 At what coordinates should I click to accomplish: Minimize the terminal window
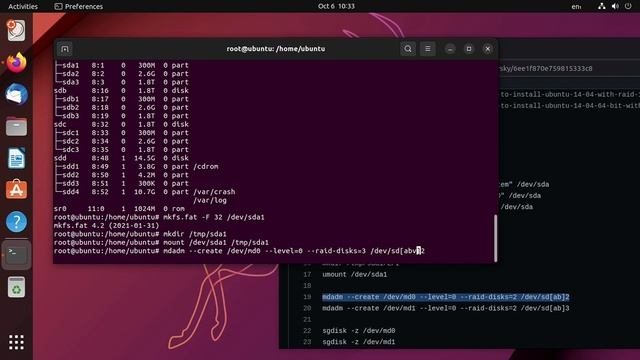[450, 49]
